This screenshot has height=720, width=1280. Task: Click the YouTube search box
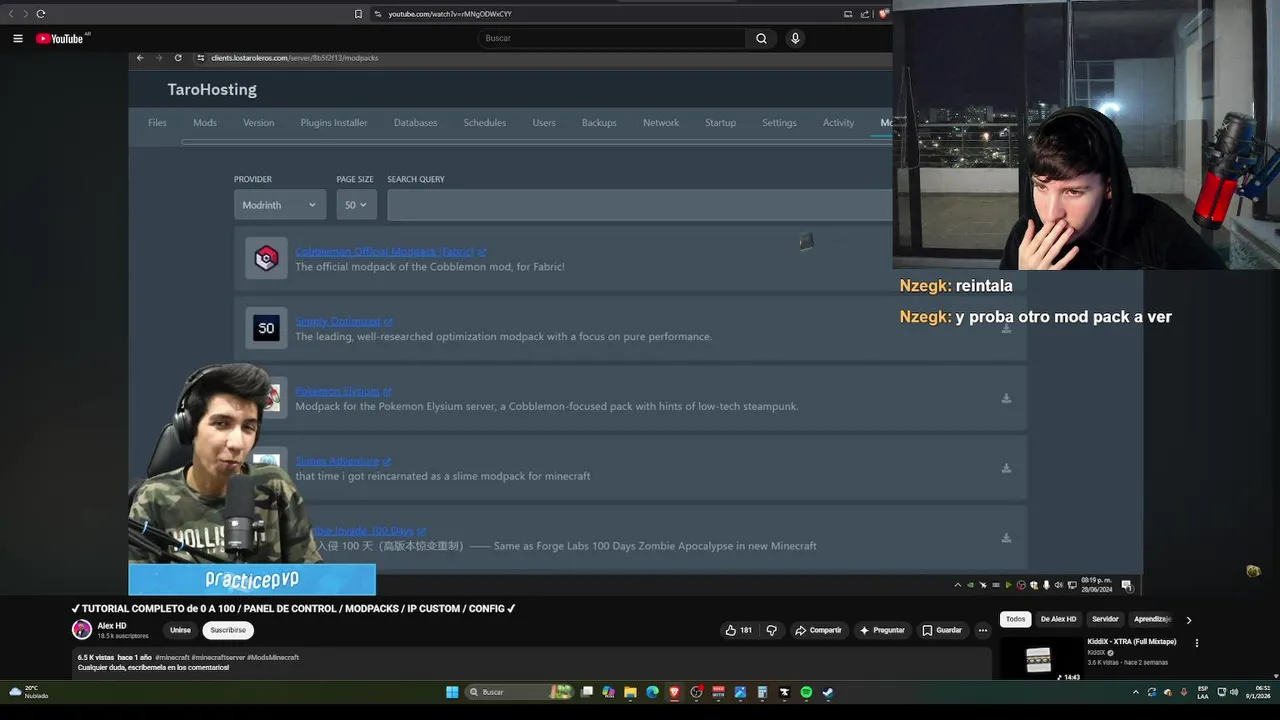611,38
